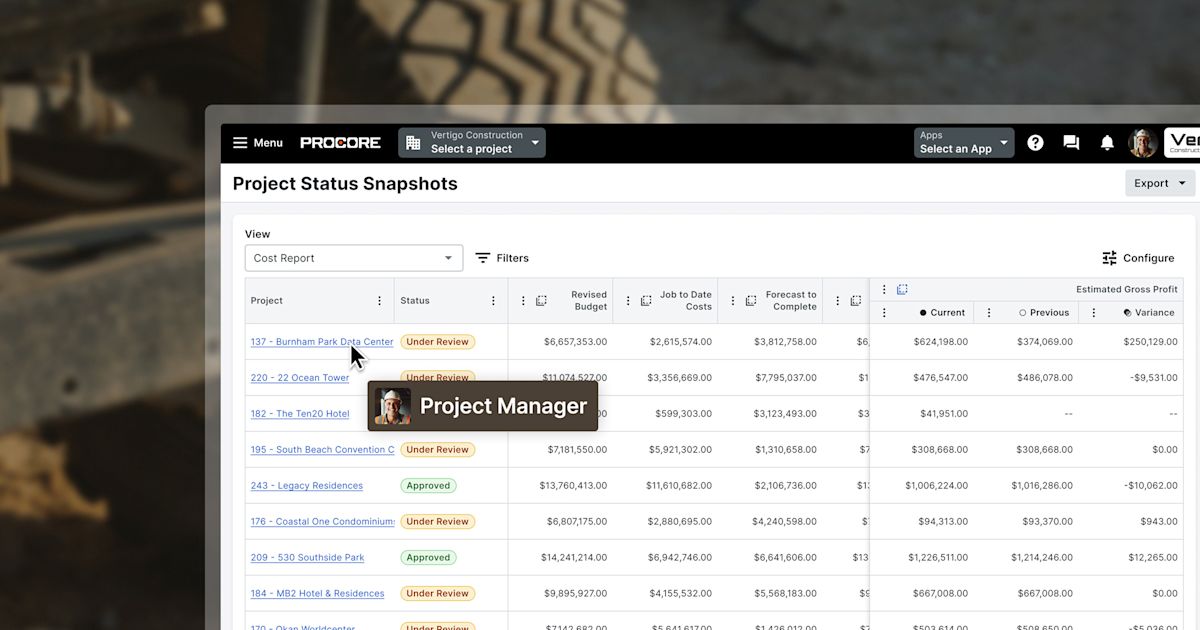Click the Filters button
1200x630 pixels.
[502, 258]
